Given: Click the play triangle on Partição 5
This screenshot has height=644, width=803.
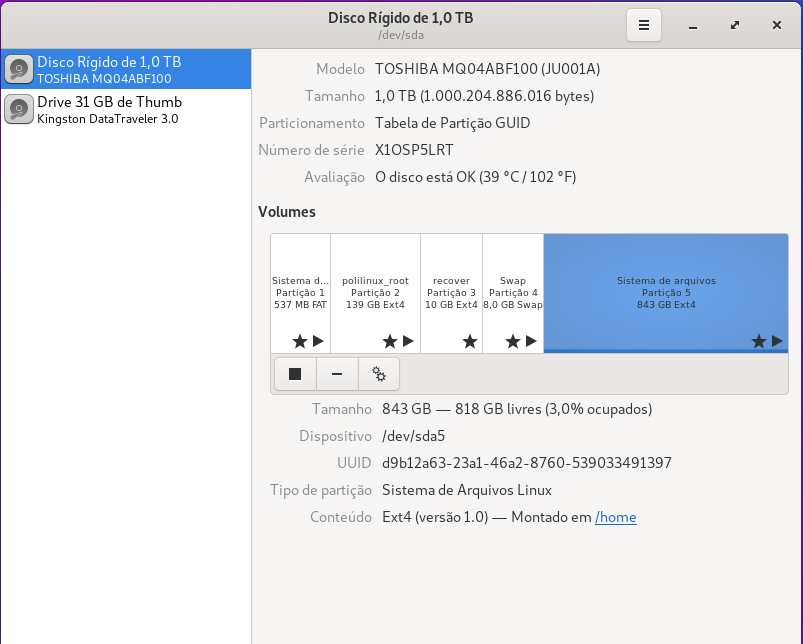Looking at the screenshot, I should click(x=777, y=341).
